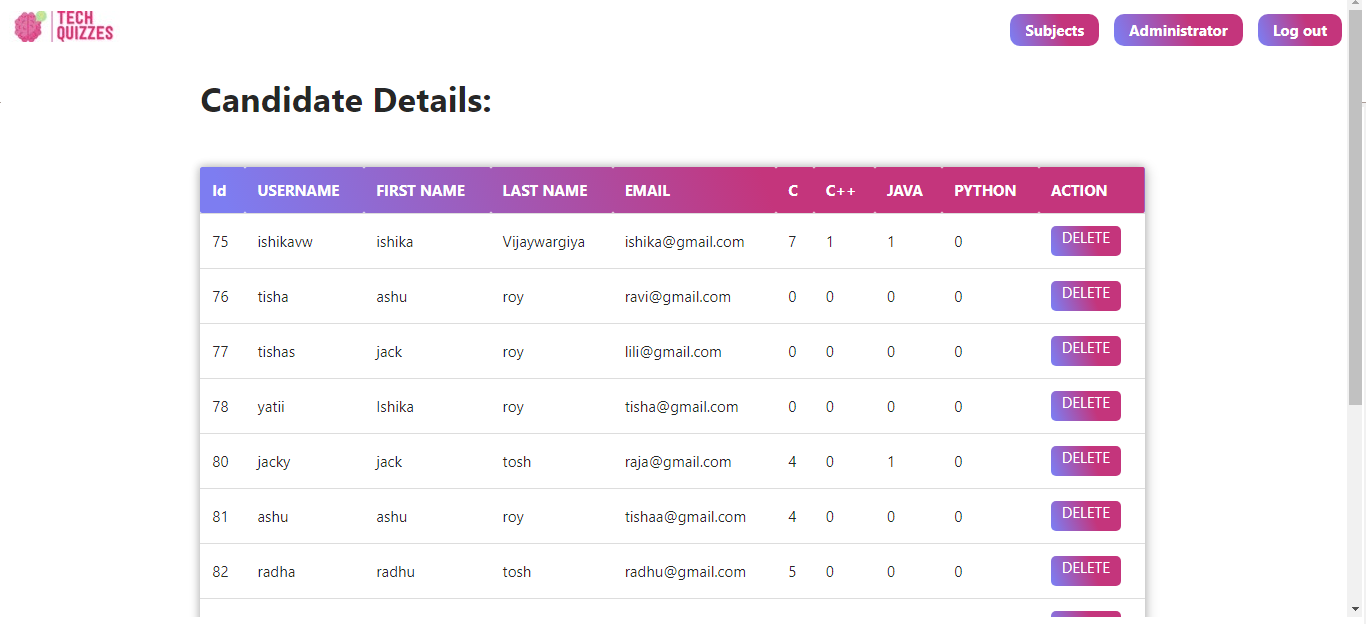
Task: Click the Tech Quizzes brain logo
Action: click(64, 26)
